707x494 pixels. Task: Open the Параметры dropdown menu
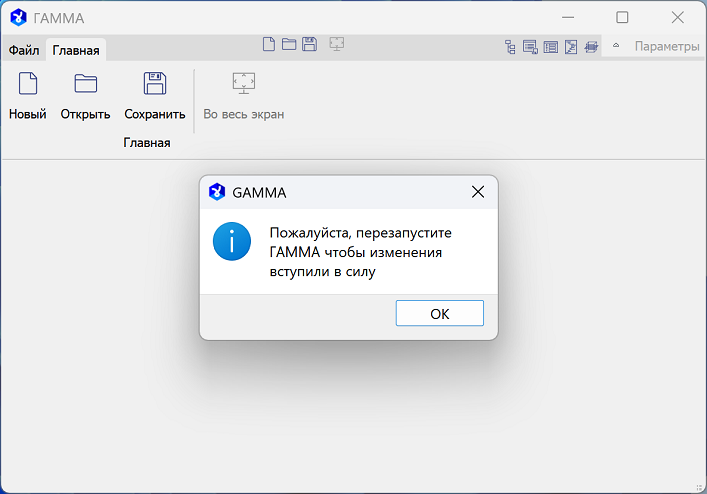[x=667, y=46]
